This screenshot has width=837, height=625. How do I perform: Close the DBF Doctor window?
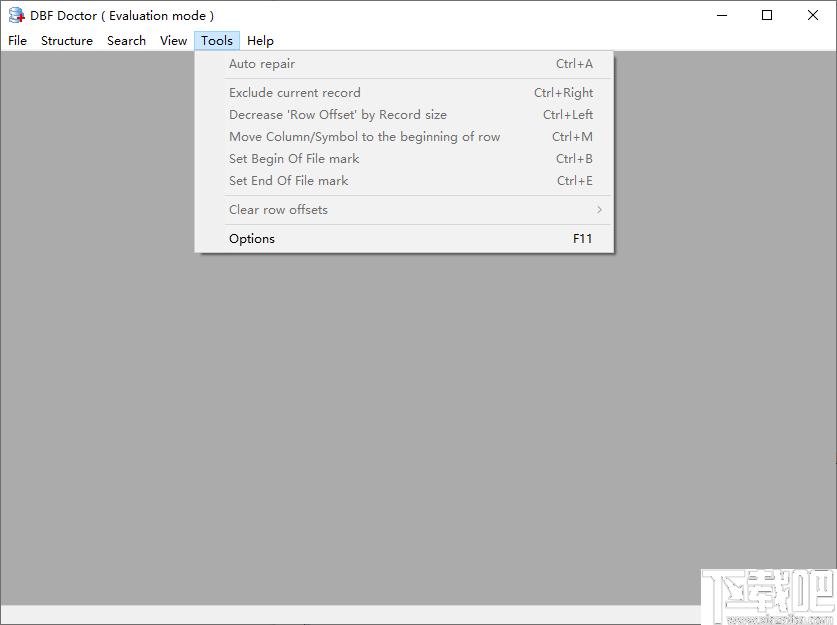tap(812, 15)
